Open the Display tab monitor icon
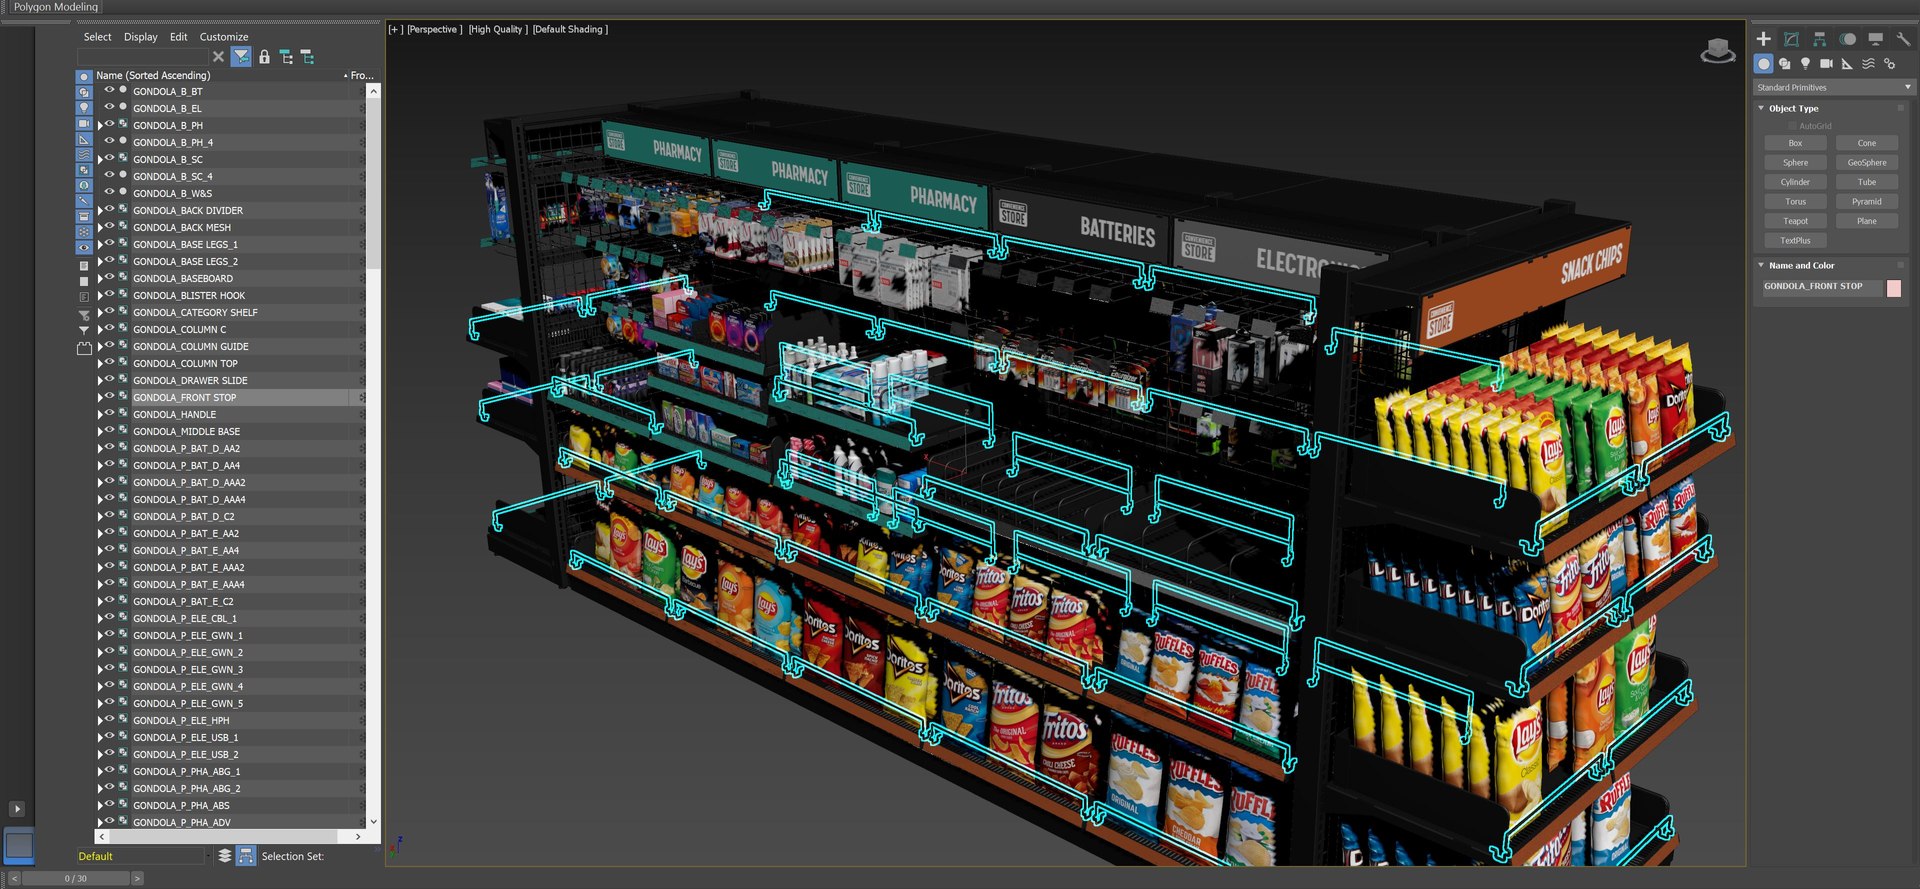 [1875, 39]
